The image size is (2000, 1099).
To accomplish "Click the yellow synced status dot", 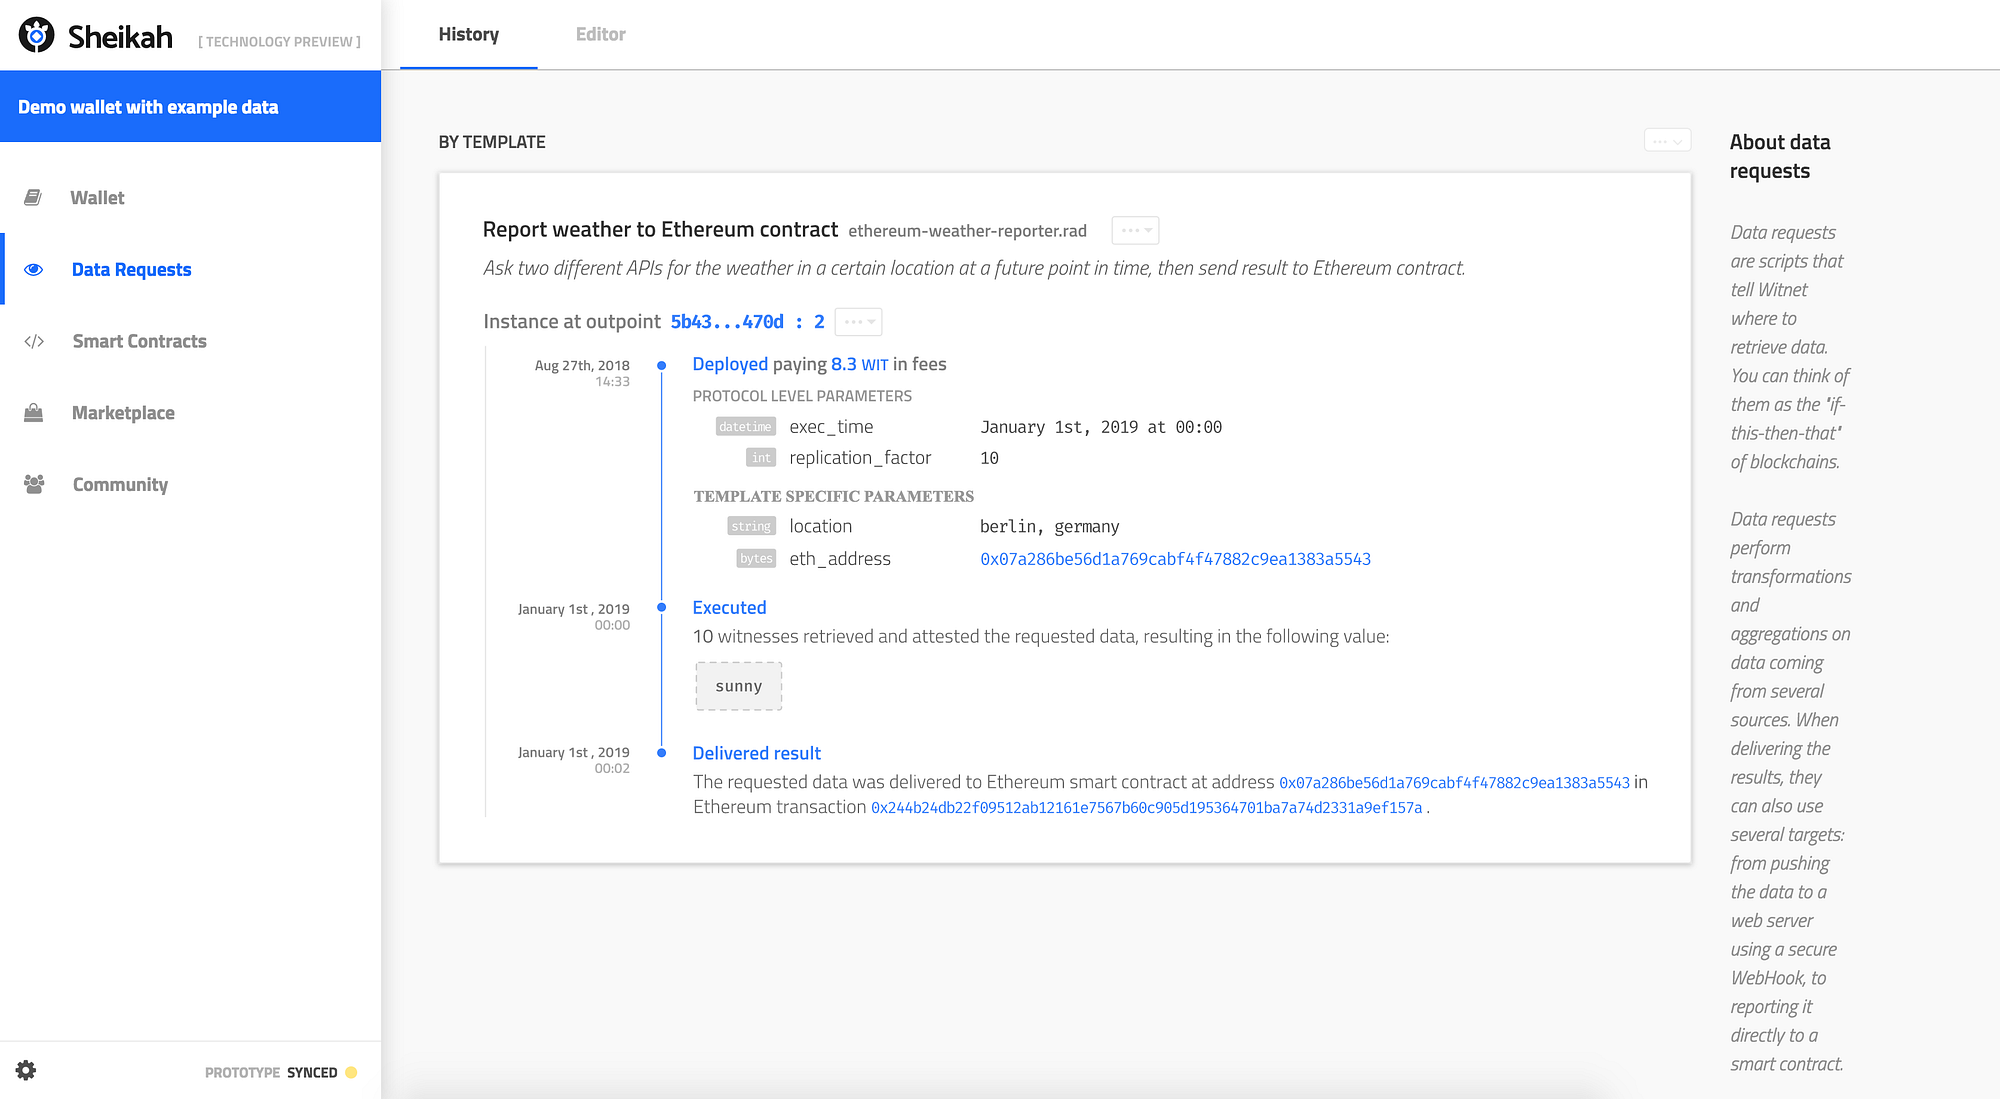I will [351, 1073].
